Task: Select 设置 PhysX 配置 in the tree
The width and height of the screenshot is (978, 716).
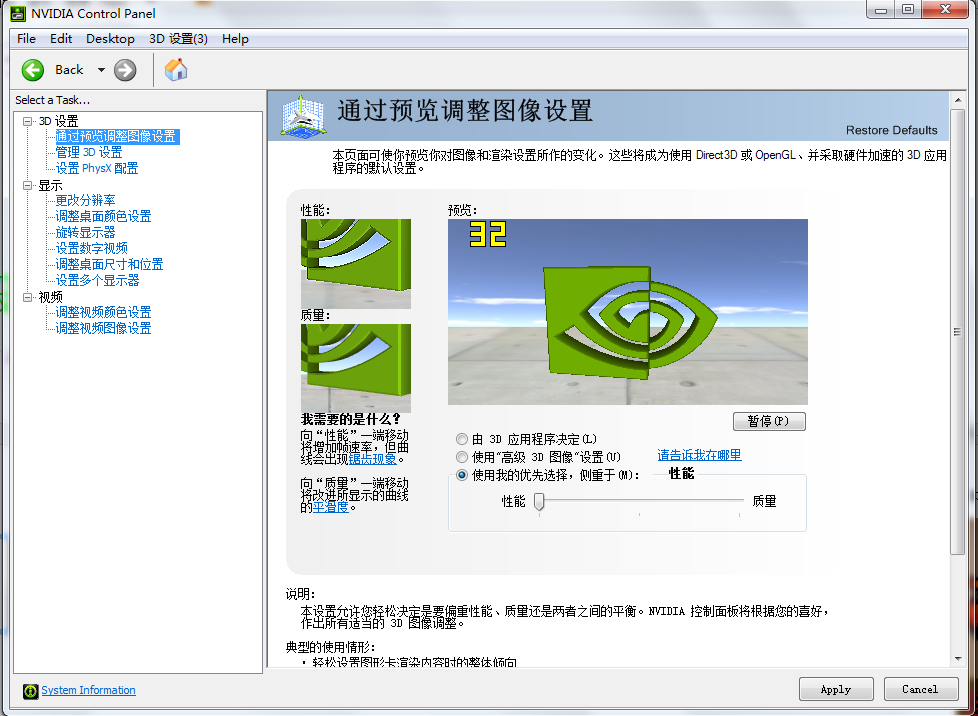Action: [x=97, y=168]
